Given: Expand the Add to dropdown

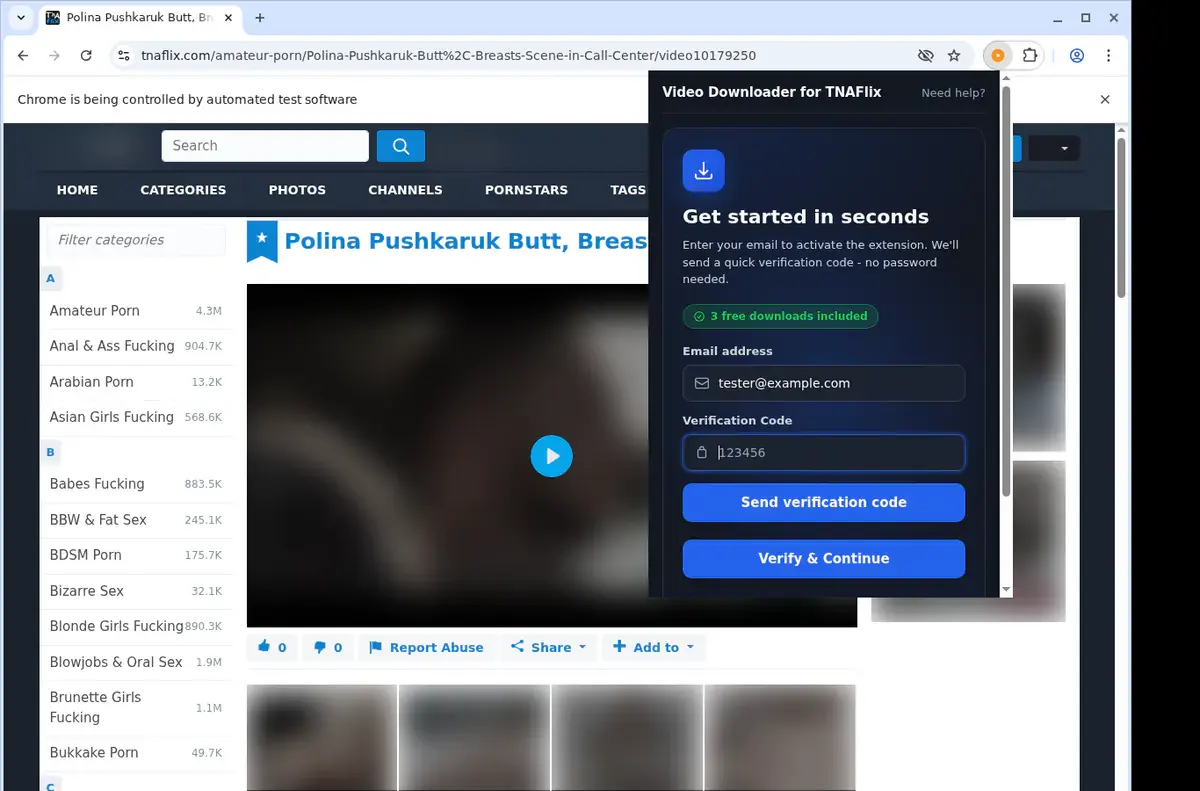Looking at the screenshot, I should pyautogui.click(x=654, y=647).
